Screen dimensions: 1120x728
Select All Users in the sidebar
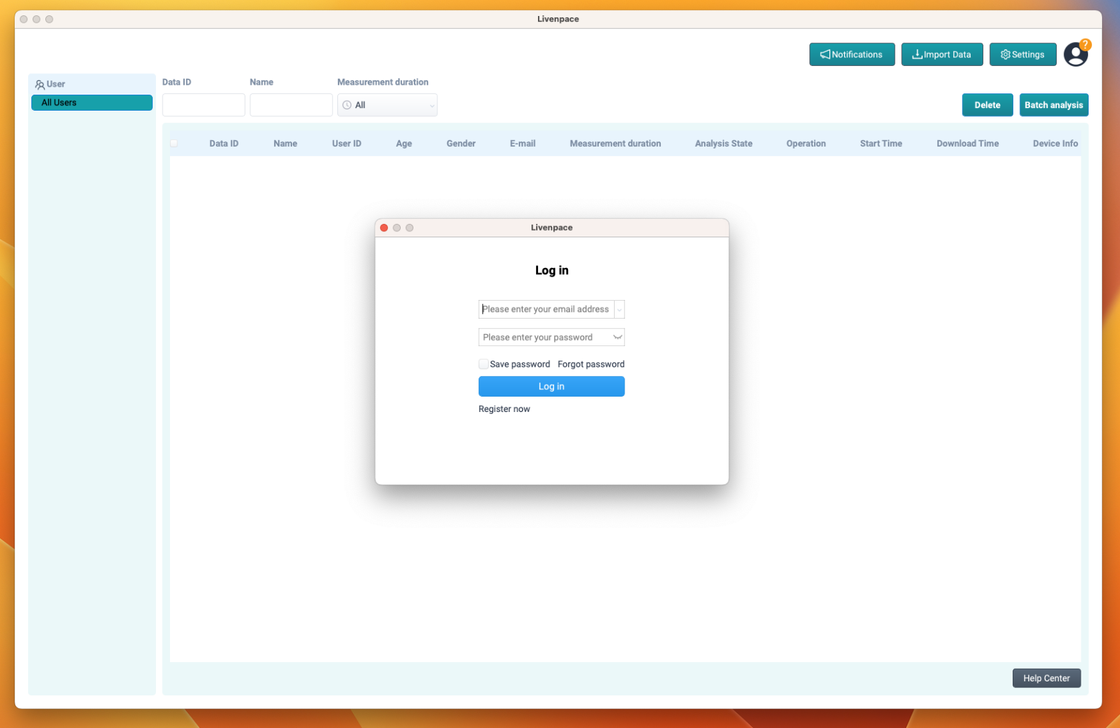coord(91,103)
